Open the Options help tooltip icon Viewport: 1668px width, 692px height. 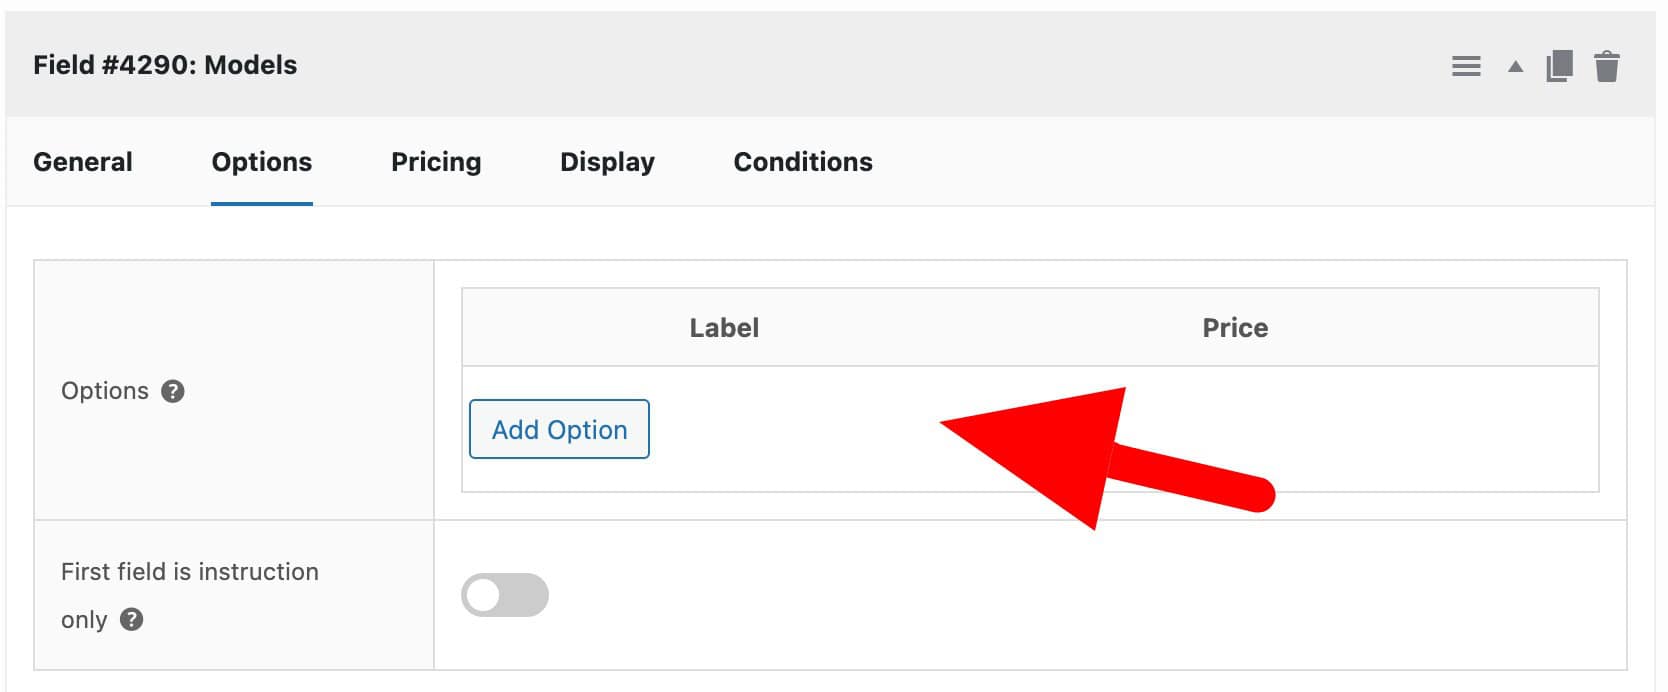point(173,391)
